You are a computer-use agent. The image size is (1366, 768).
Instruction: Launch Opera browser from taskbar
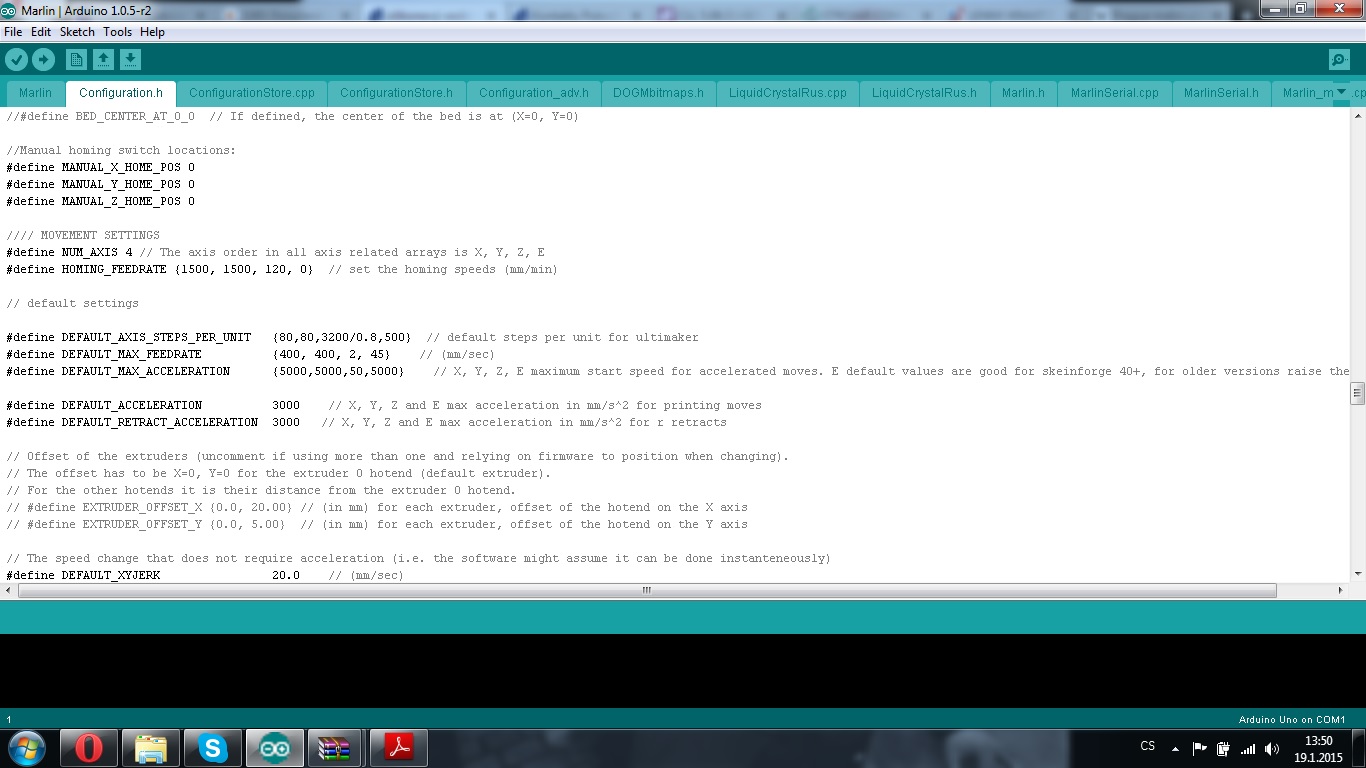pos(88,747)
